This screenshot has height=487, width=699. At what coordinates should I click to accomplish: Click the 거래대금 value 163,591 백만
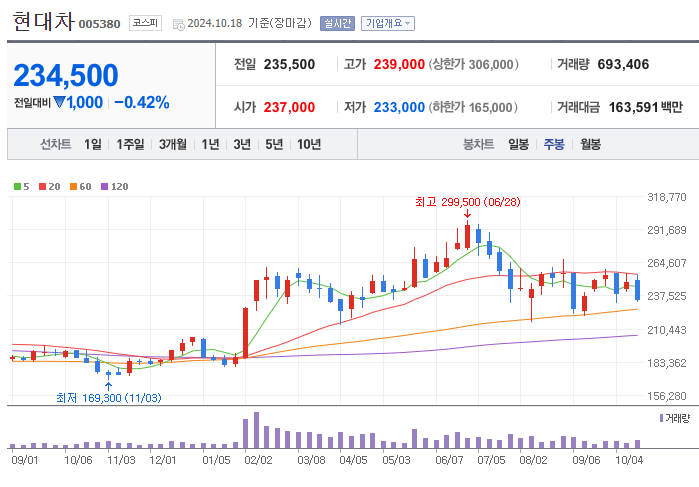pos(646,107)
